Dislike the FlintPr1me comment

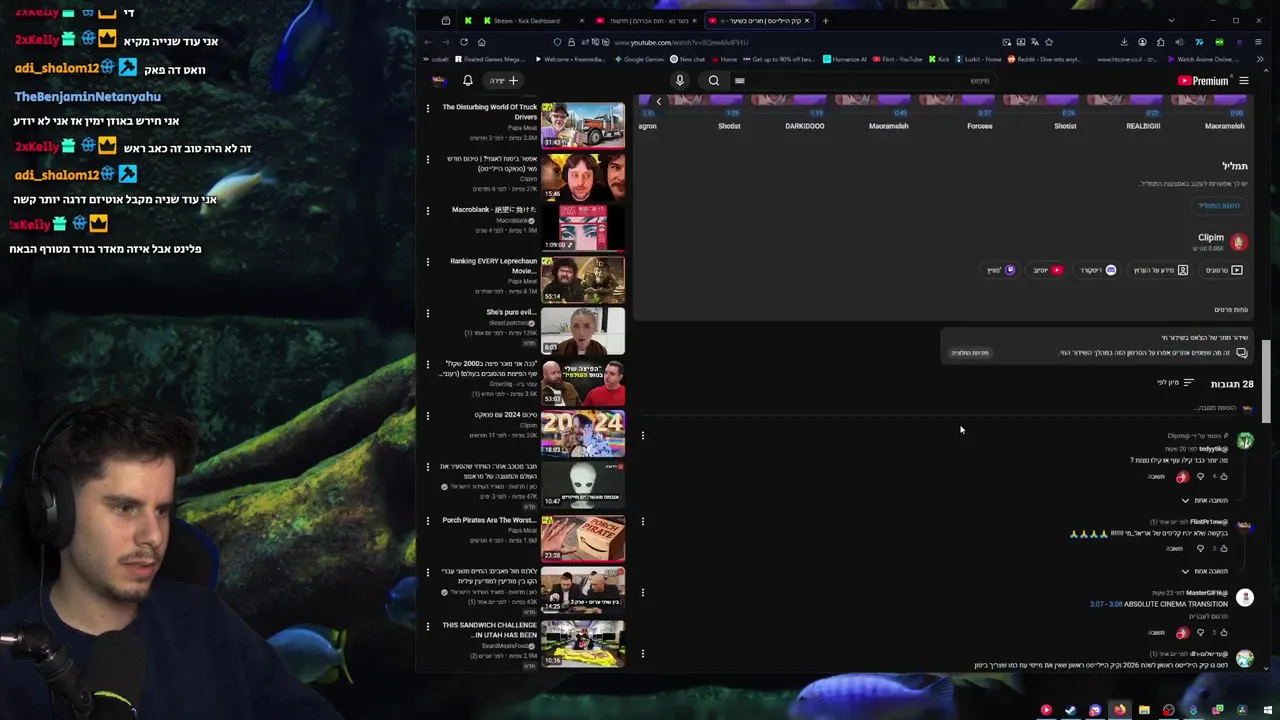tap(1200, 548)
